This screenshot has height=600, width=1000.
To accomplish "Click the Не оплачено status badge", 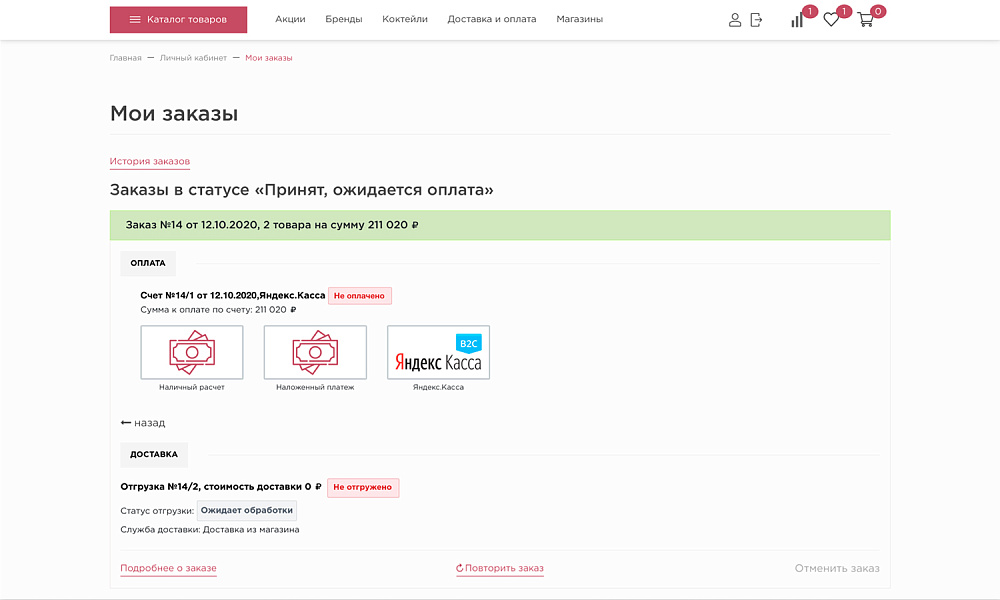I will pyautogui.click(x=360, y=295).
